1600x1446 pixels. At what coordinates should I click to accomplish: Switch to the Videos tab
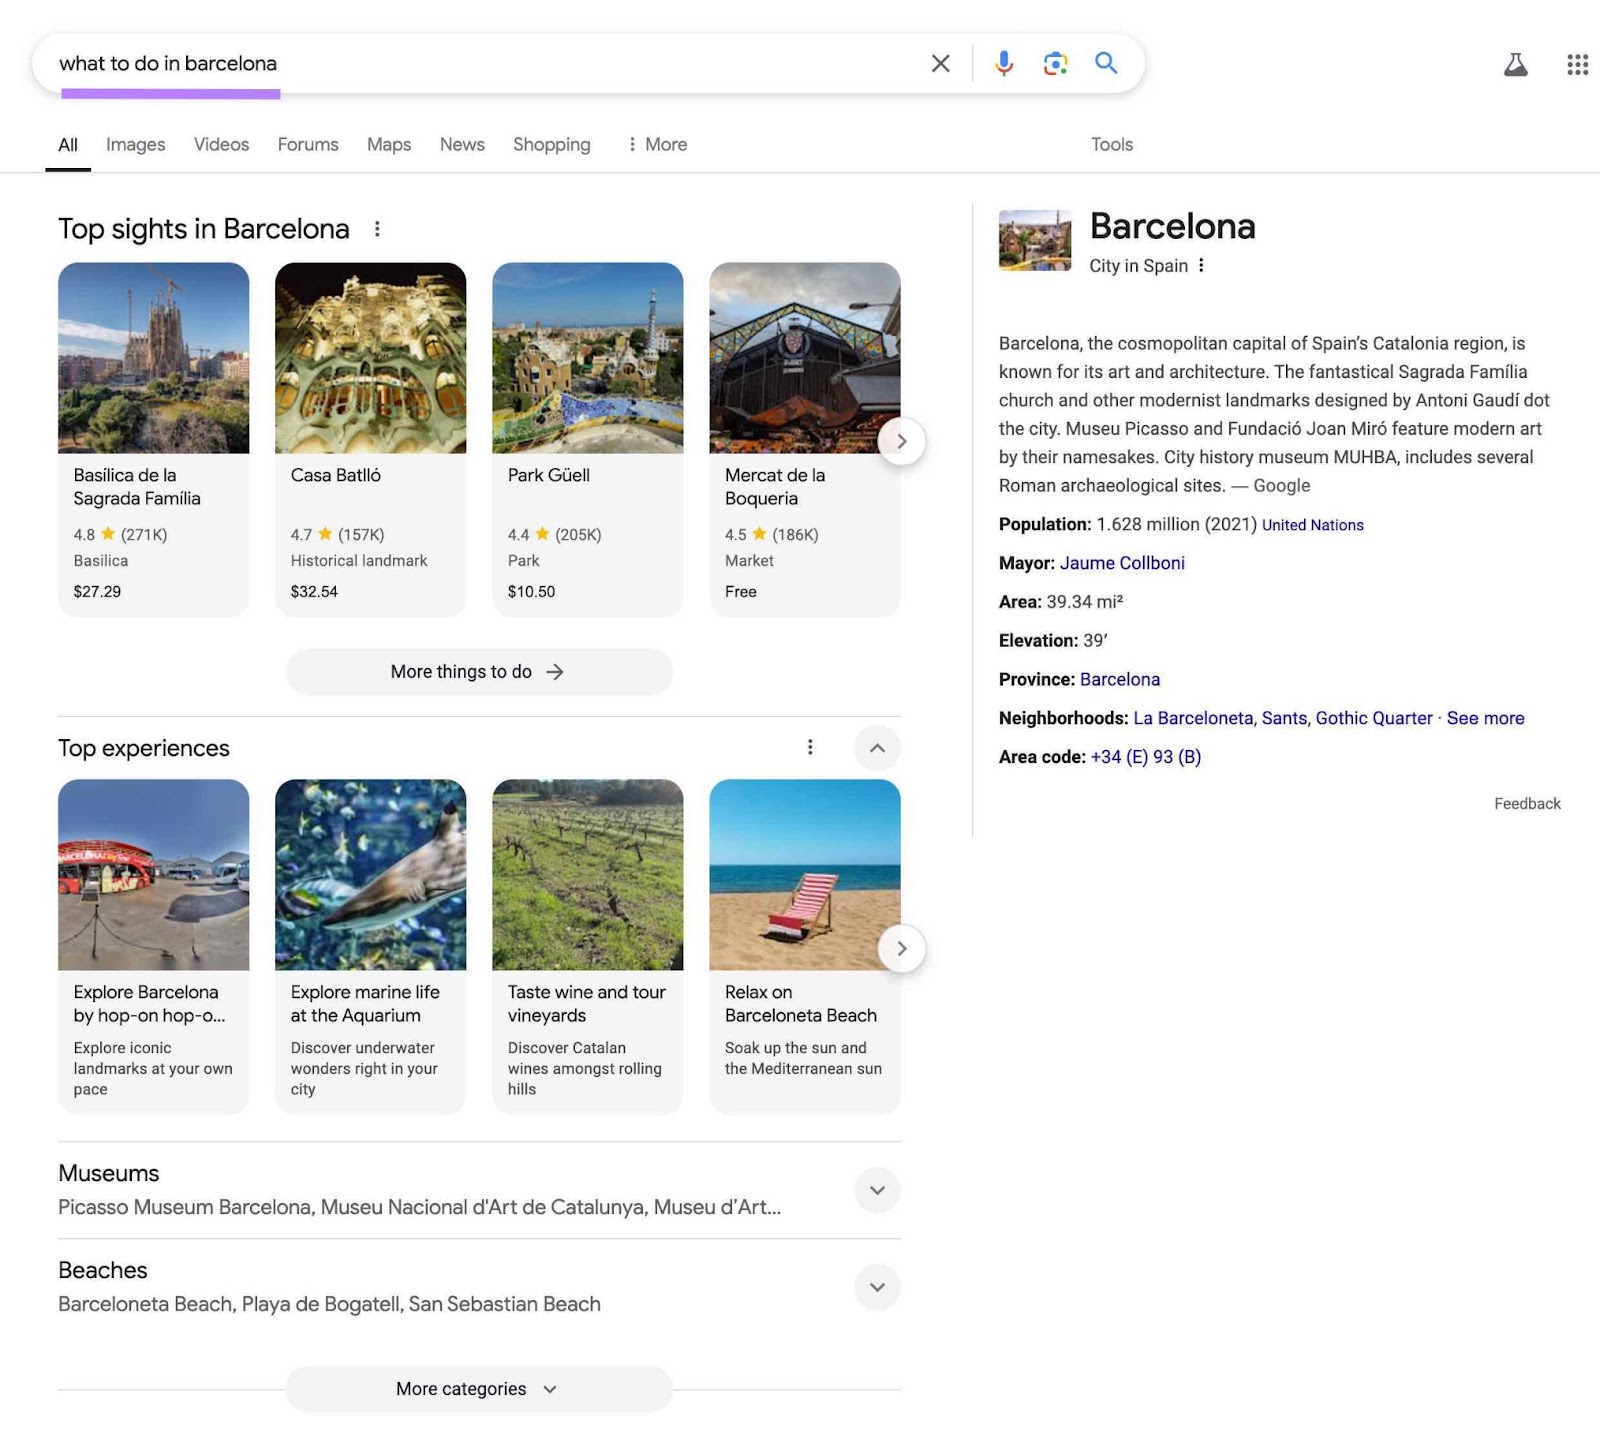coord(221,145)
